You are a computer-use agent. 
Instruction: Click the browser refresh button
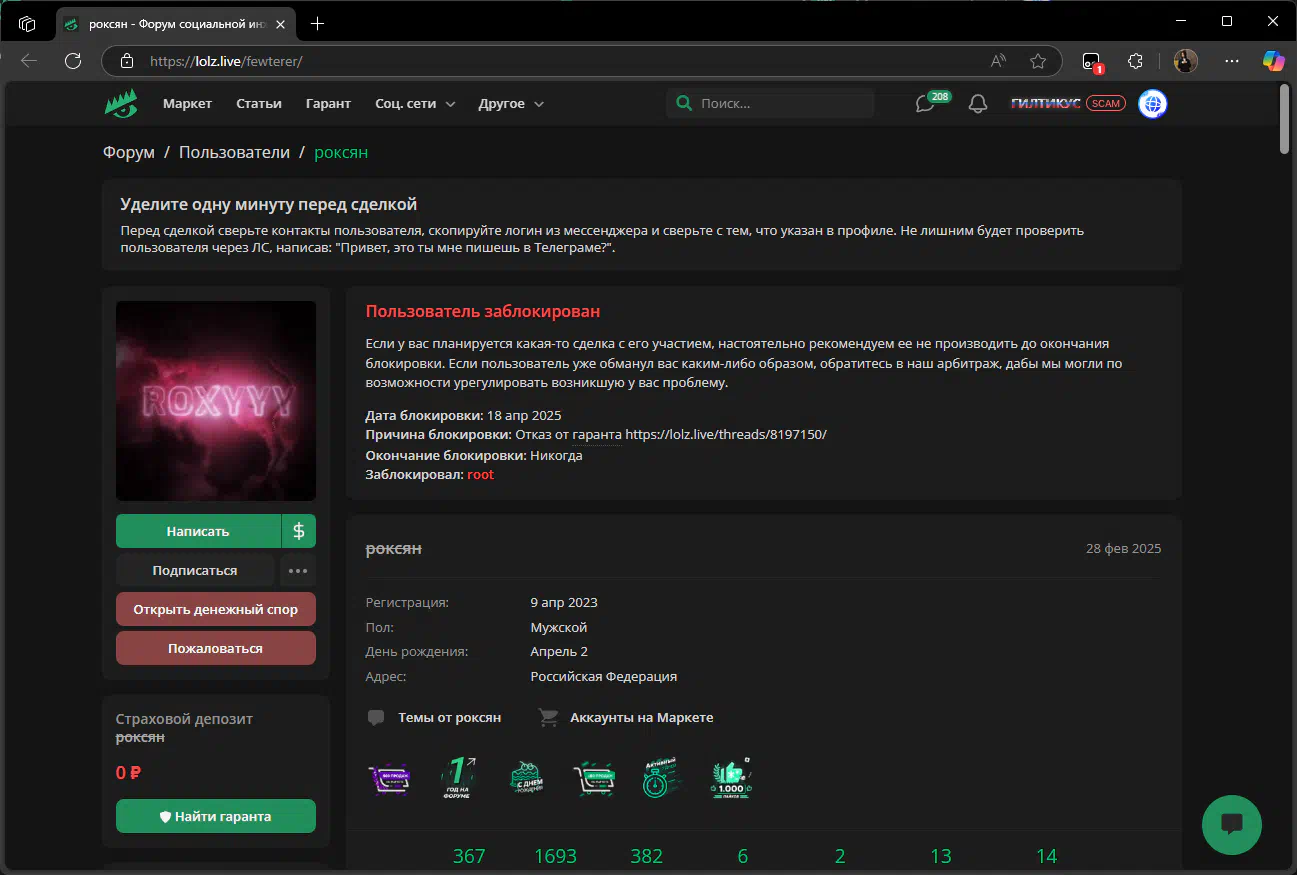click(73, 61)
